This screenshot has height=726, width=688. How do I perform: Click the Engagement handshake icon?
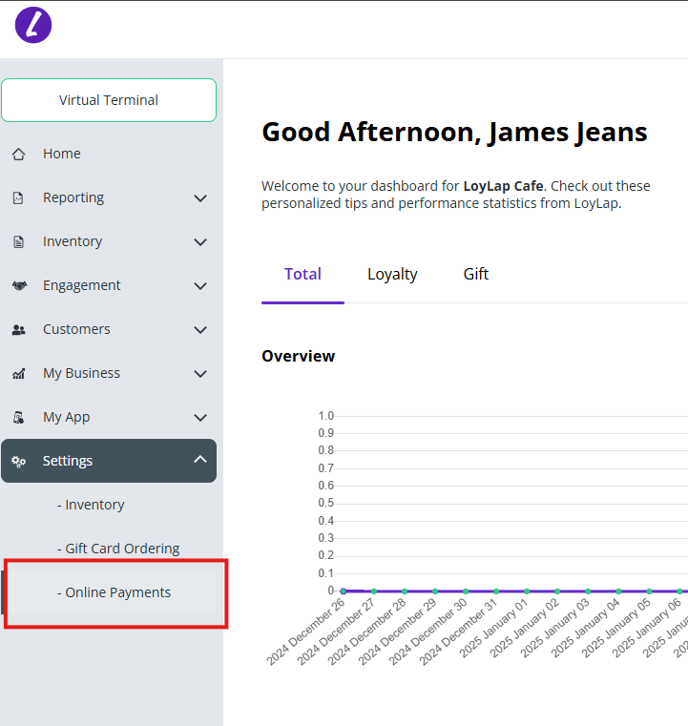pos(18,286)
